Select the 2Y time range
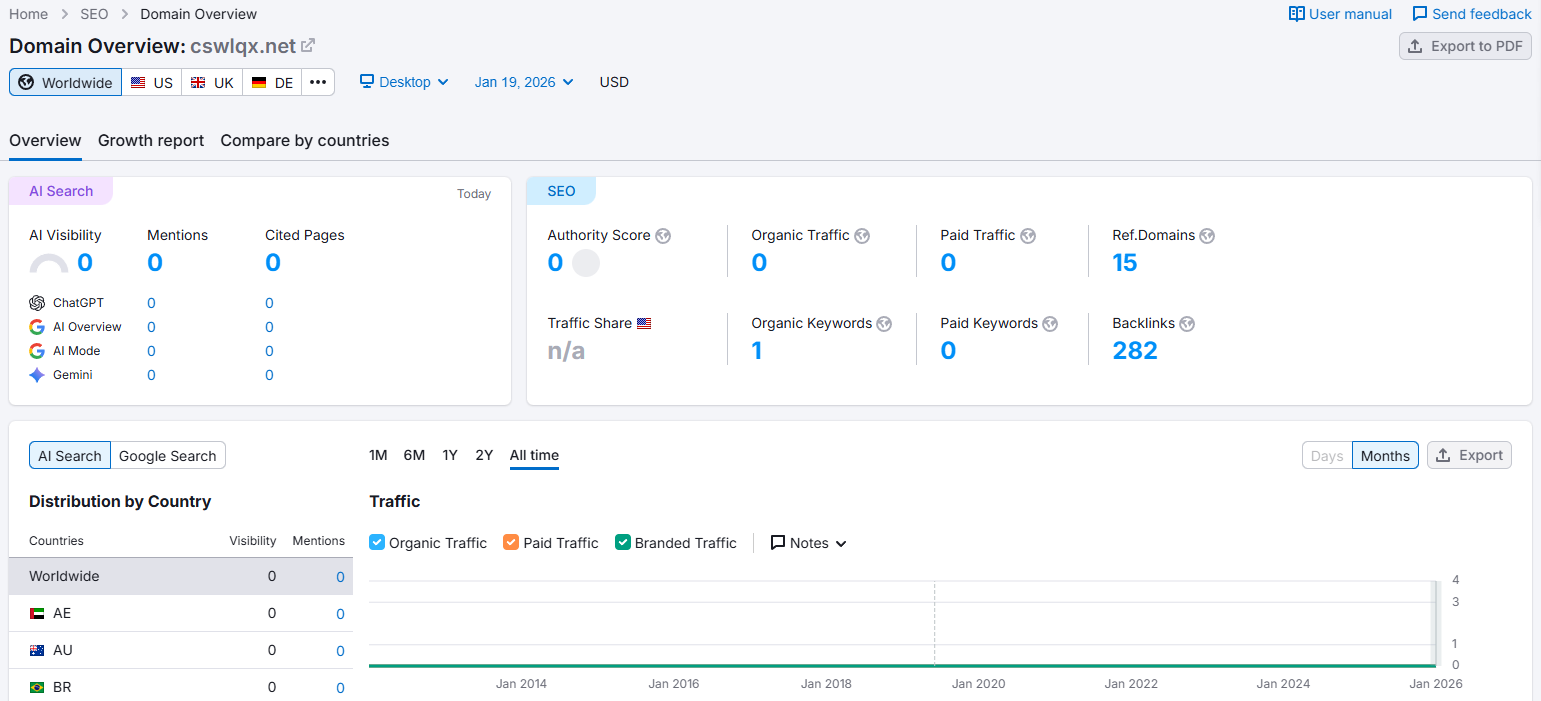 point(484,455)
